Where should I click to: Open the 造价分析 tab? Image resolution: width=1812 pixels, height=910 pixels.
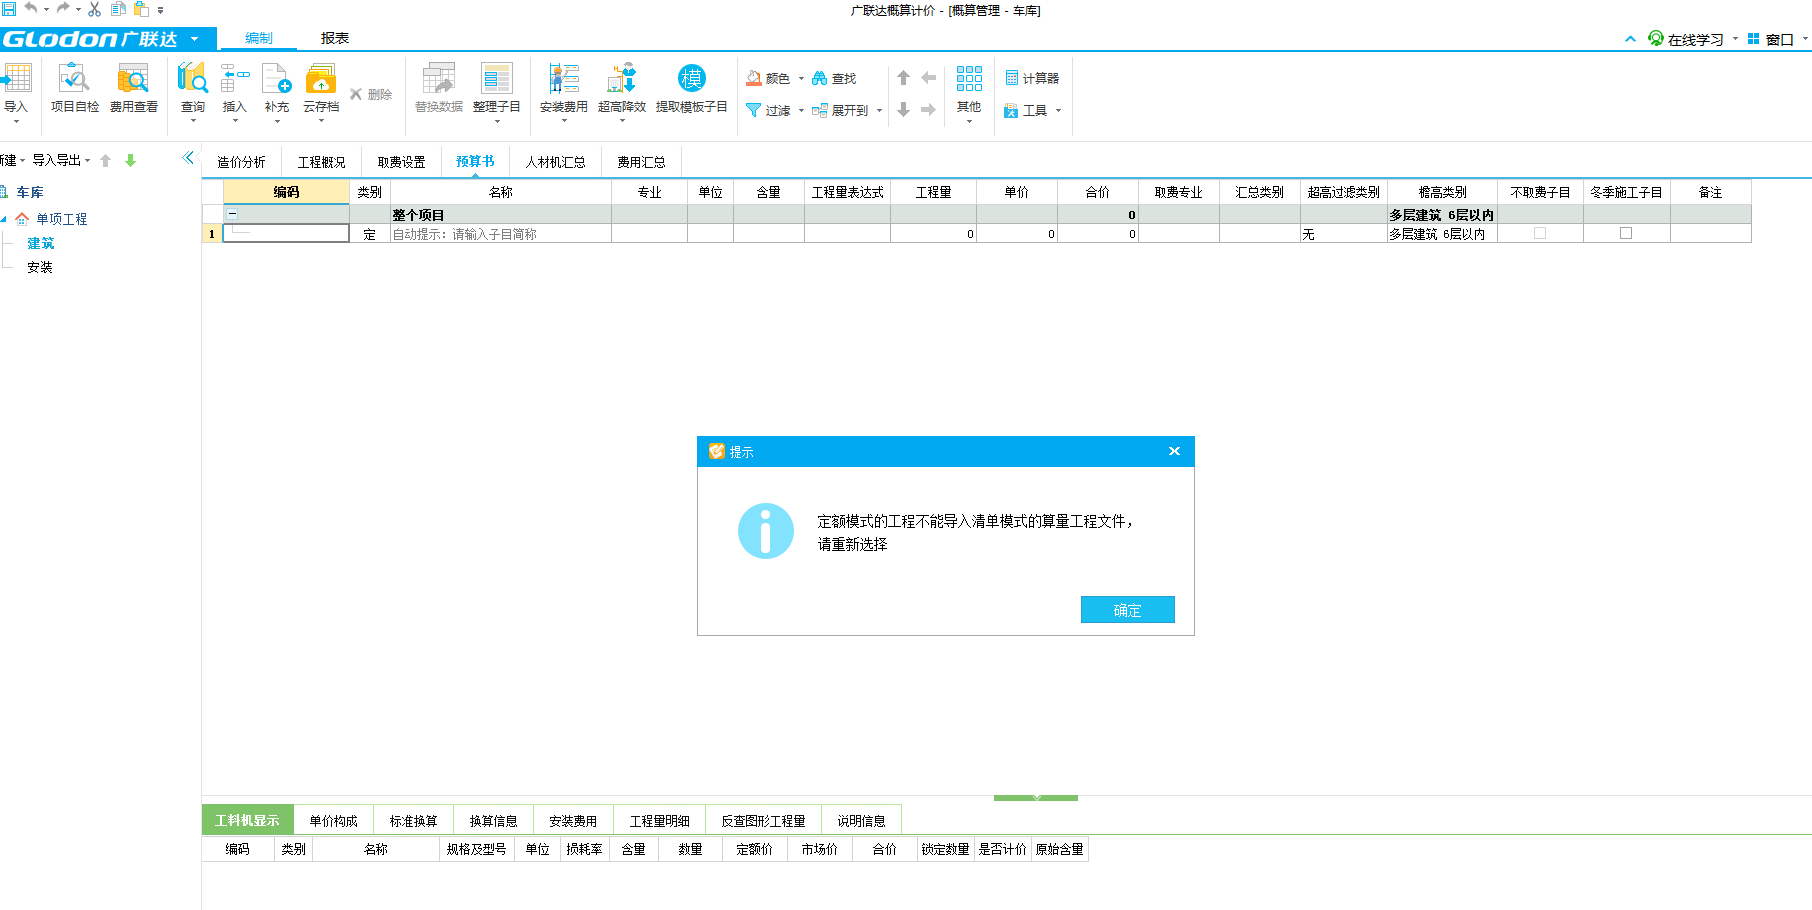(x=242, y=162)
